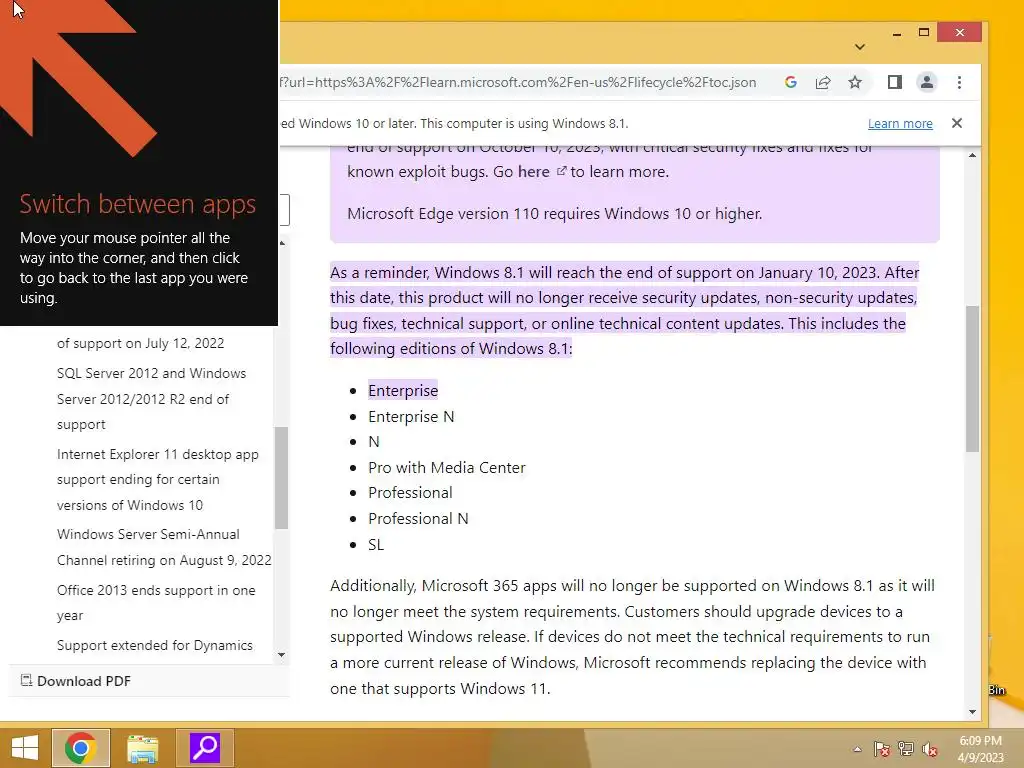Click sidebar scroll up arrow
The height and width of the screenshot is (768, 1024).
(x=281, y=244)
